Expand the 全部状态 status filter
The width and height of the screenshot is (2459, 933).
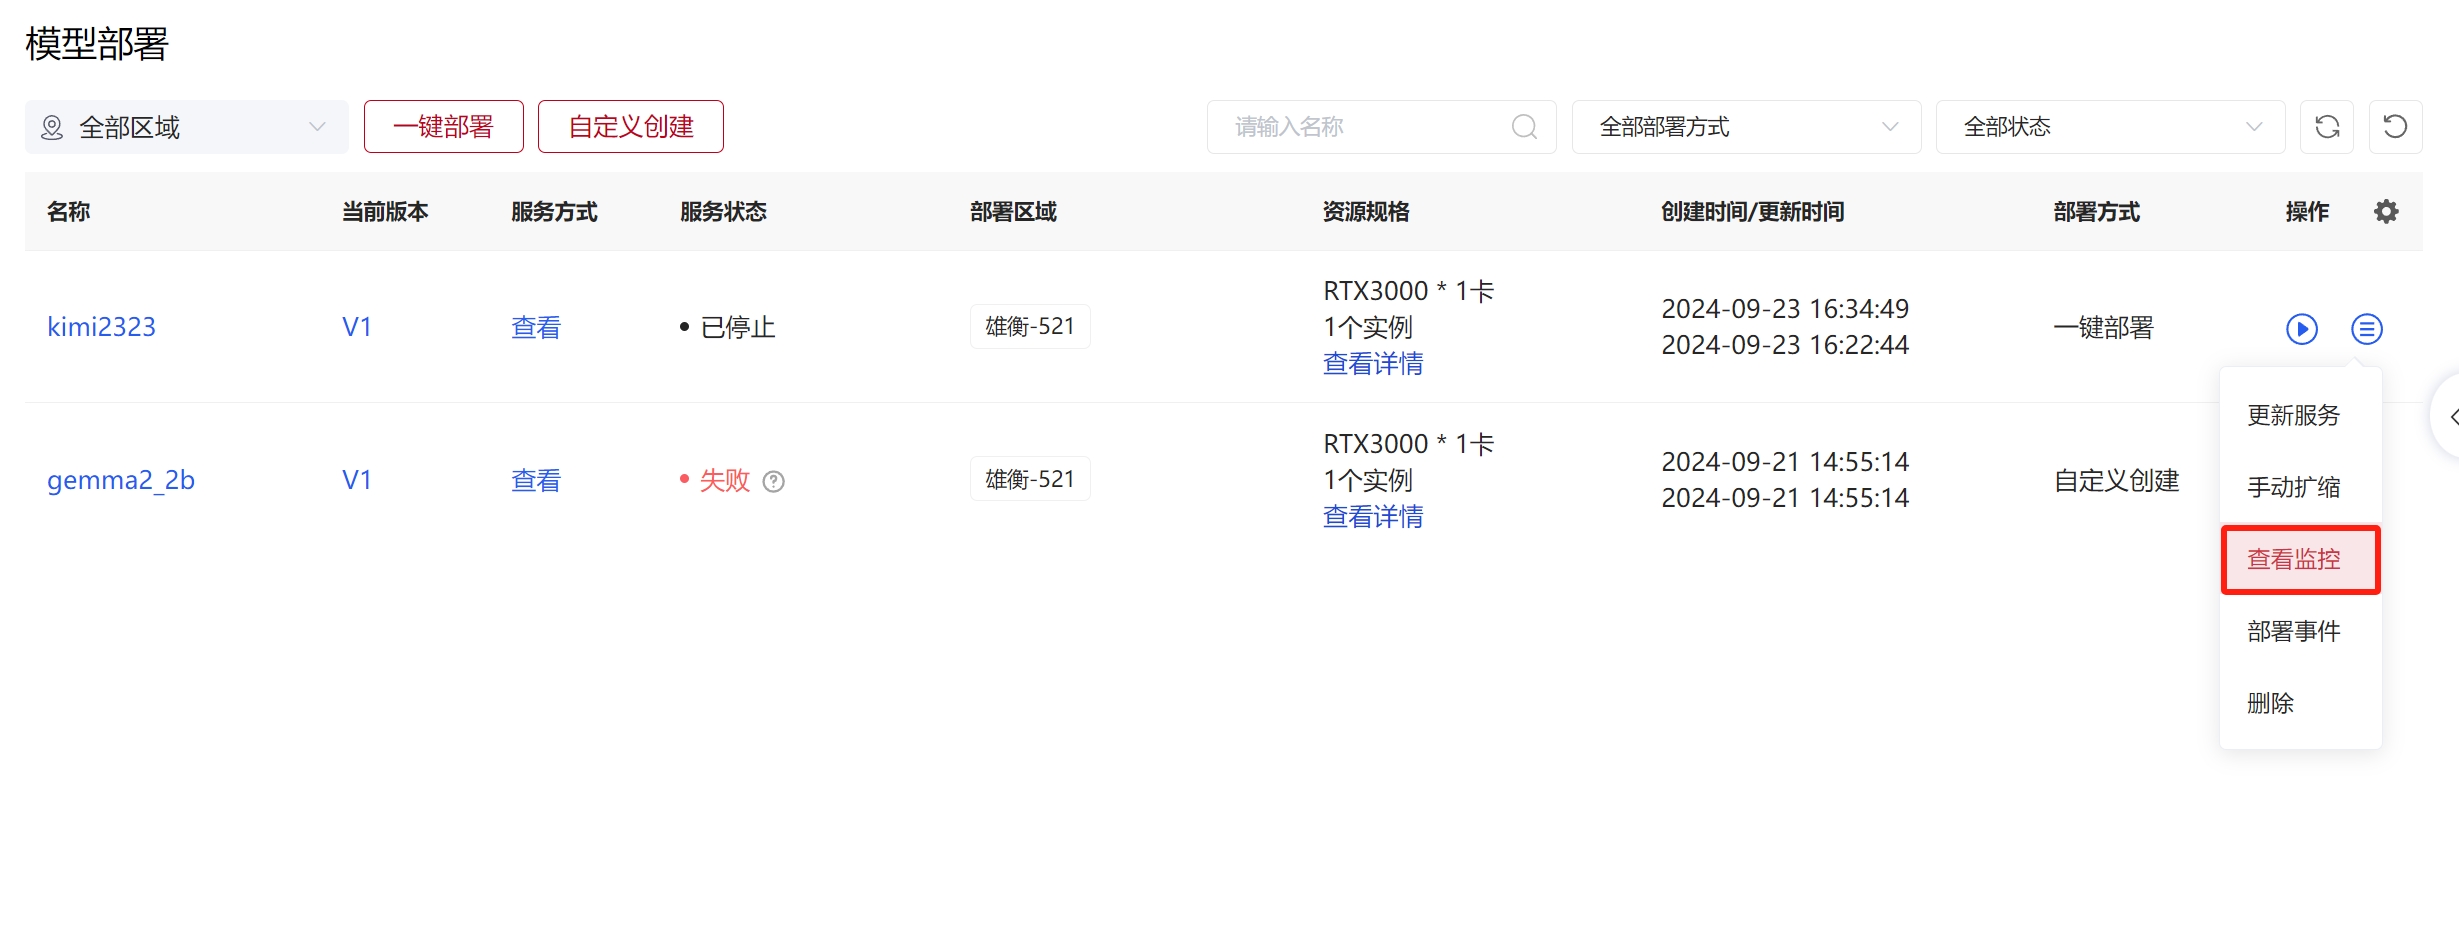pyautogui.click(x=2110, y=127)
